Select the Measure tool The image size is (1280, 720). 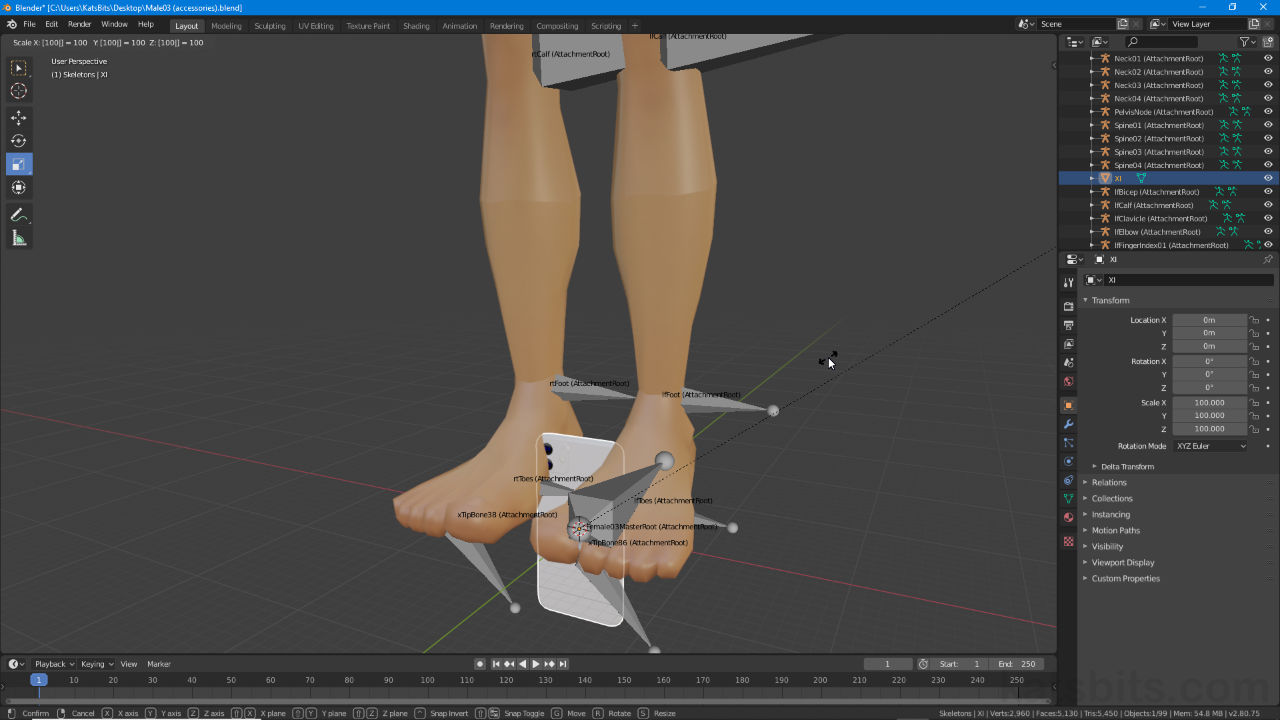[x=19, y=238]
